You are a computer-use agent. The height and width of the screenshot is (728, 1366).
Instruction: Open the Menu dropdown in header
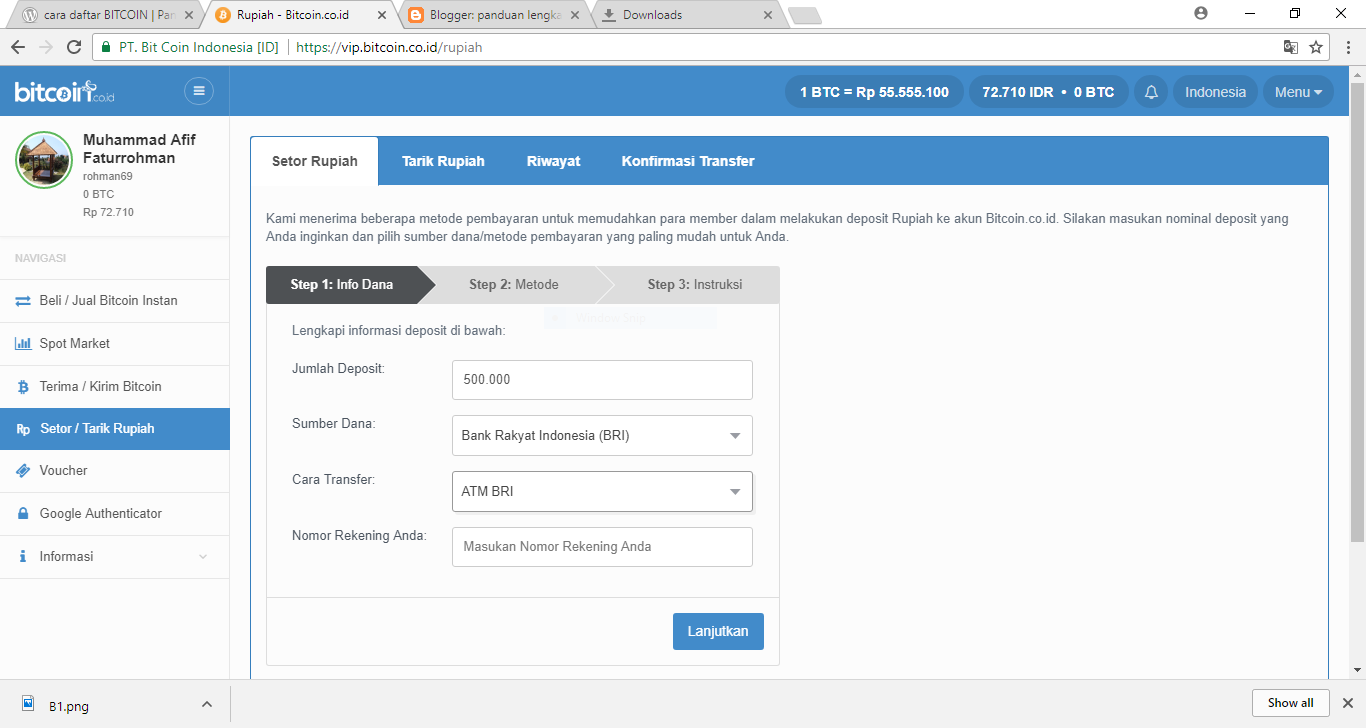tap(1298, 92)
